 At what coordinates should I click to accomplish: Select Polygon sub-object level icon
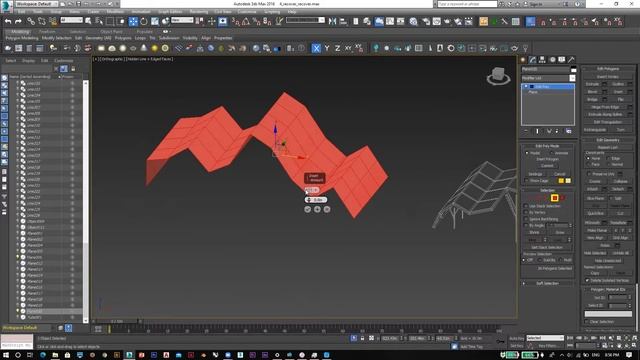[554, 198]
